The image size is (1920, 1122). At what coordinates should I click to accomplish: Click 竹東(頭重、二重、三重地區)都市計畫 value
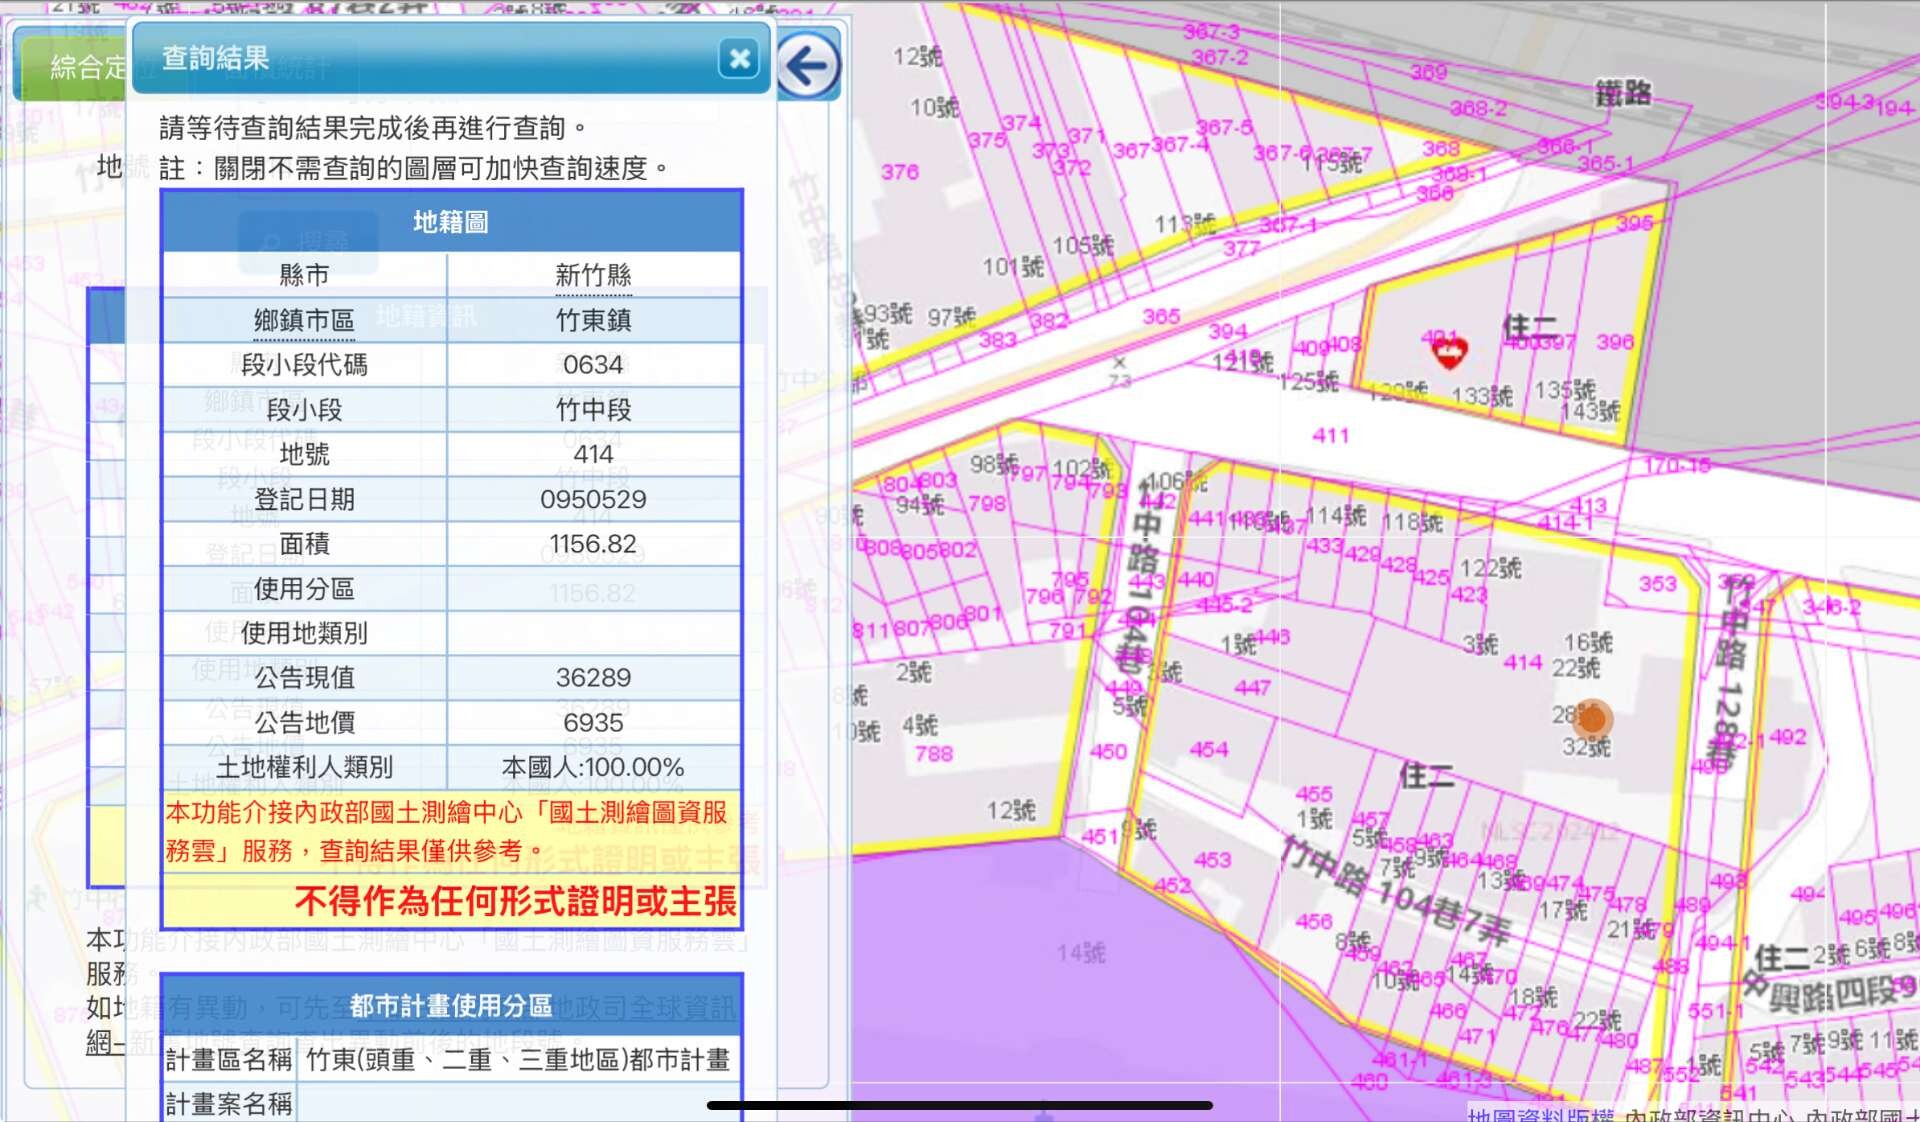coord(518,1060)
